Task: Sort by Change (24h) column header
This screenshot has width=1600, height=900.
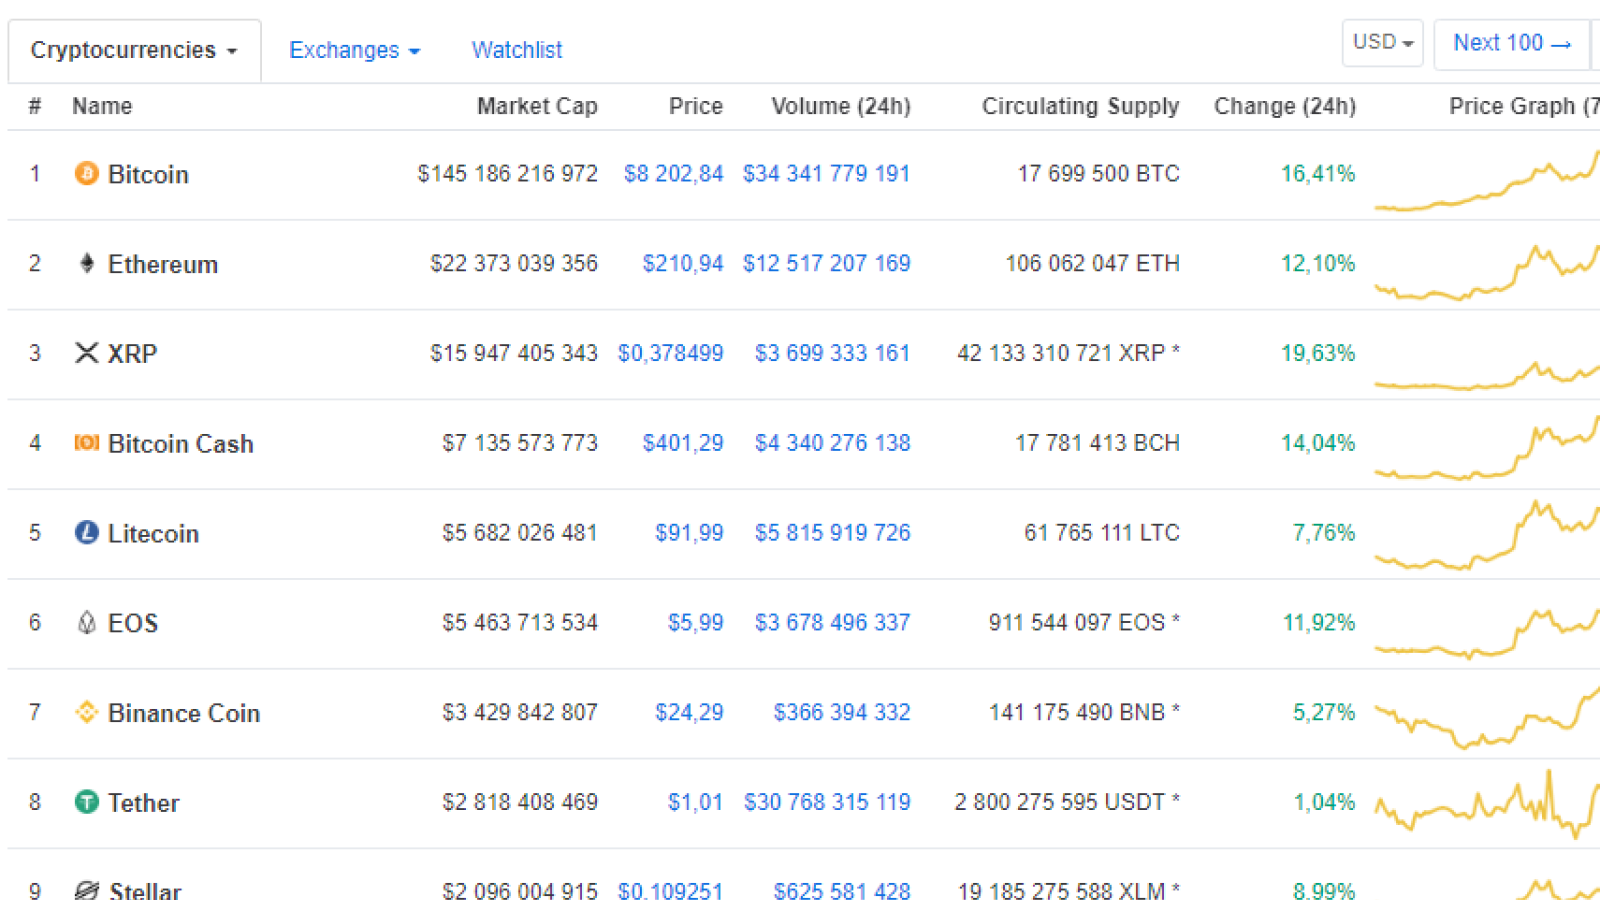Action: 1285,106
